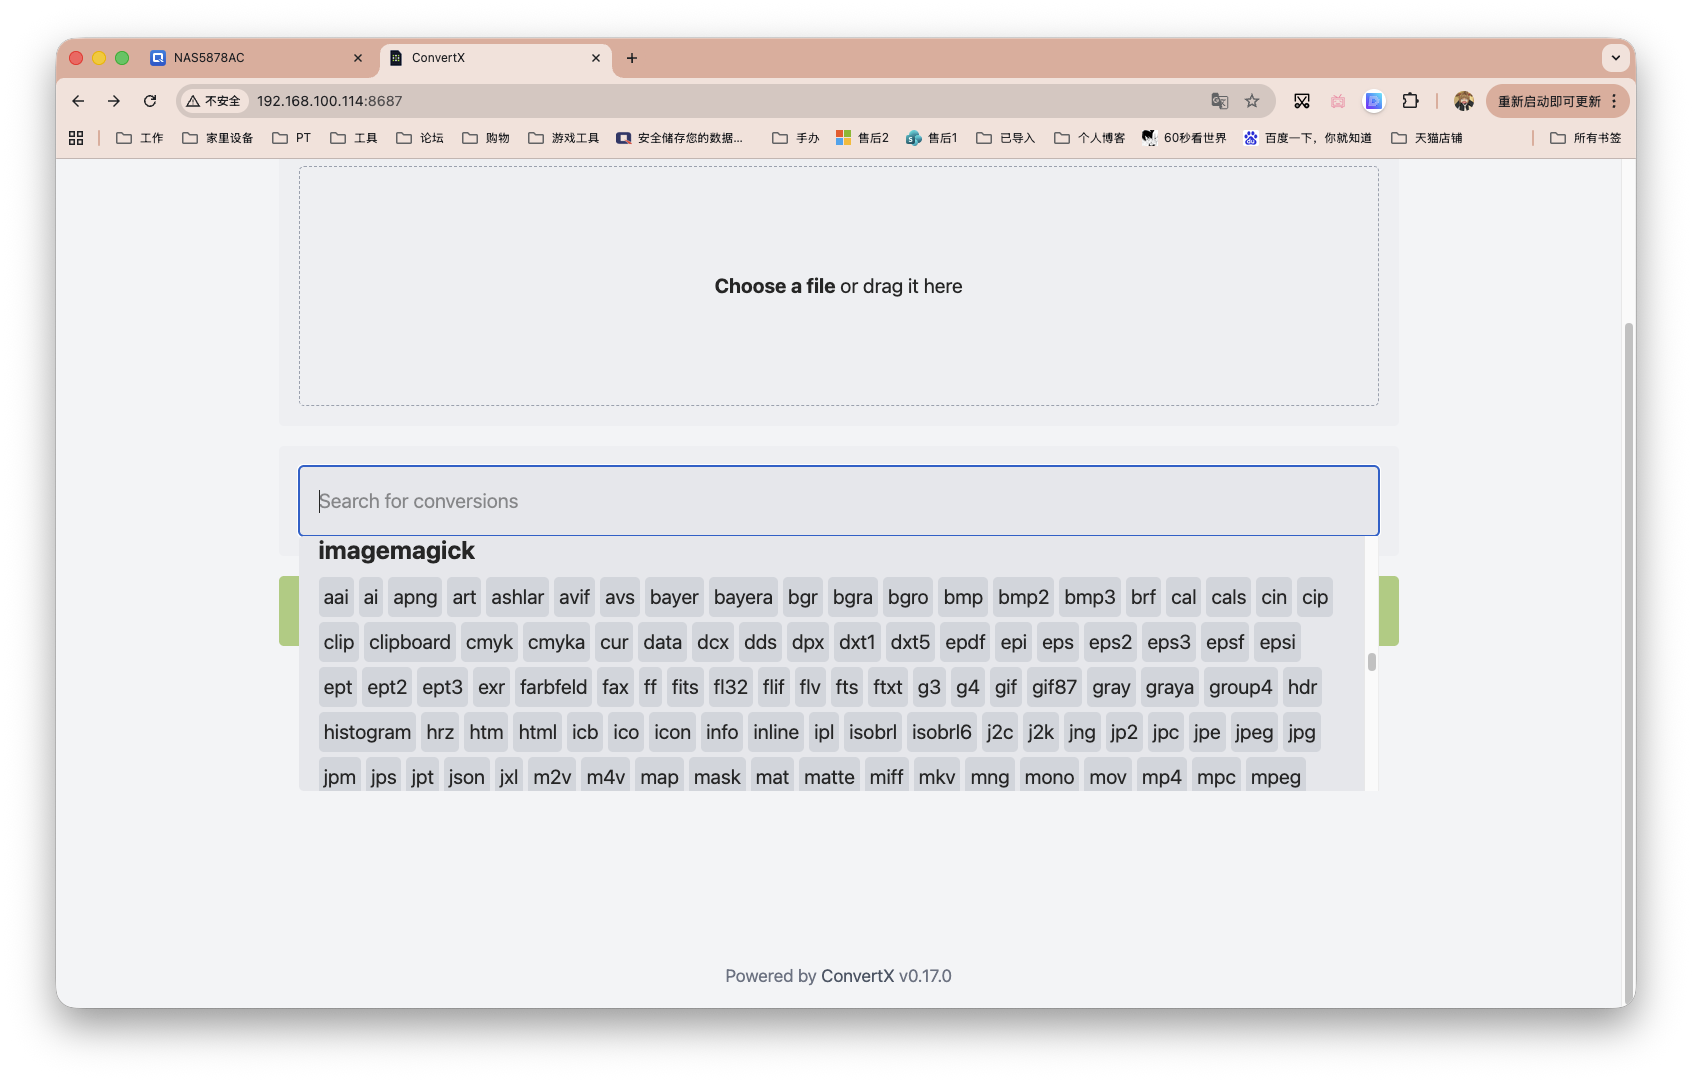Click the browser reload icon
Screen dimensions: 1692x1082
click(x=150, y=101)
